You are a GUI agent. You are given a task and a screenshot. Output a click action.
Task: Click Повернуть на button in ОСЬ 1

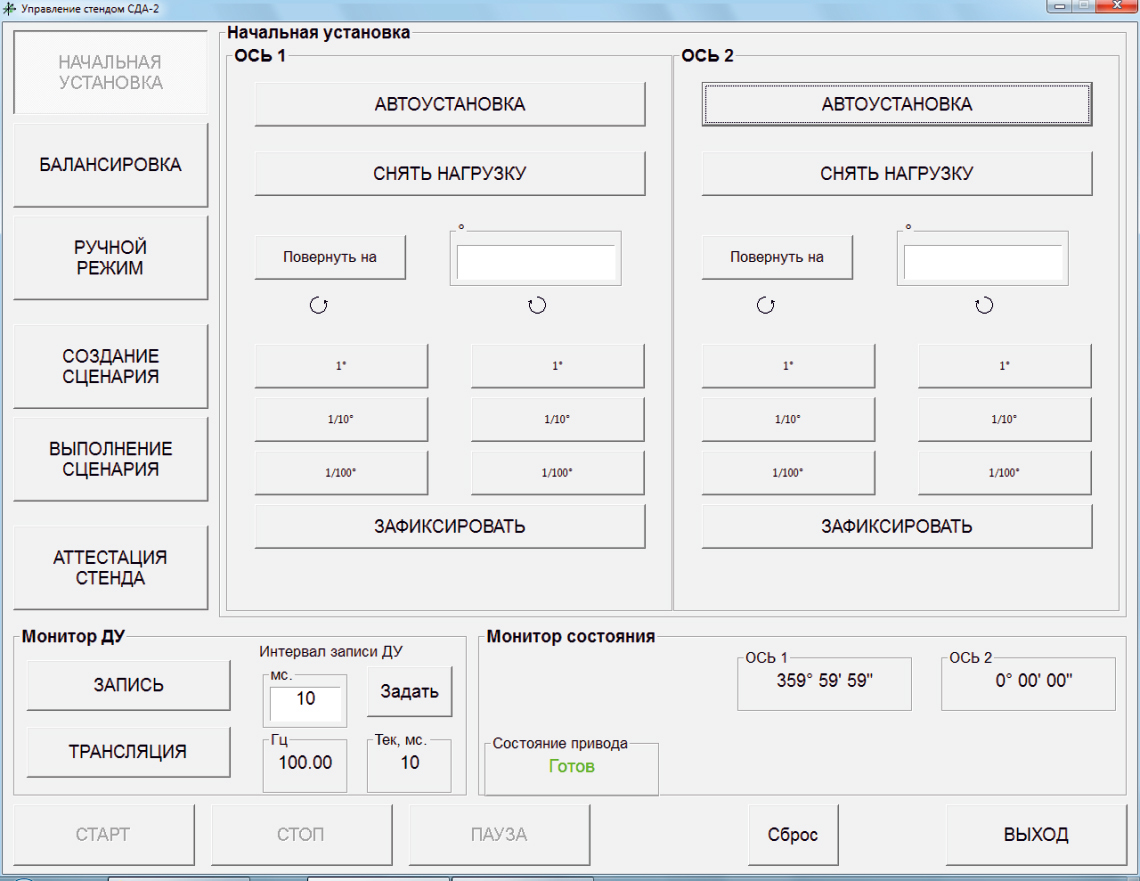330,257
